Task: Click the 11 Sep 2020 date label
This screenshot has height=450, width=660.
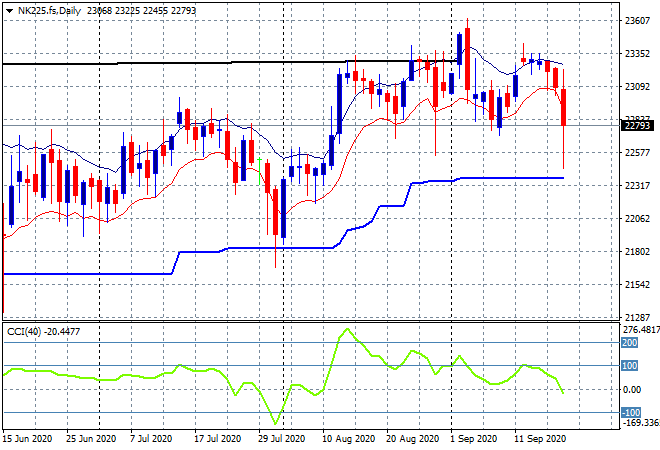Action: 540,439
